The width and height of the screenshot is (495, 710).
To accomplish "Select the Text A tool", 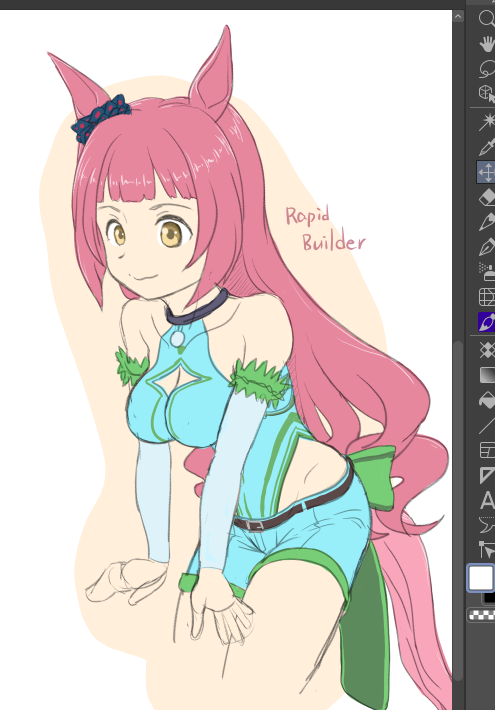I will [487, 500].
